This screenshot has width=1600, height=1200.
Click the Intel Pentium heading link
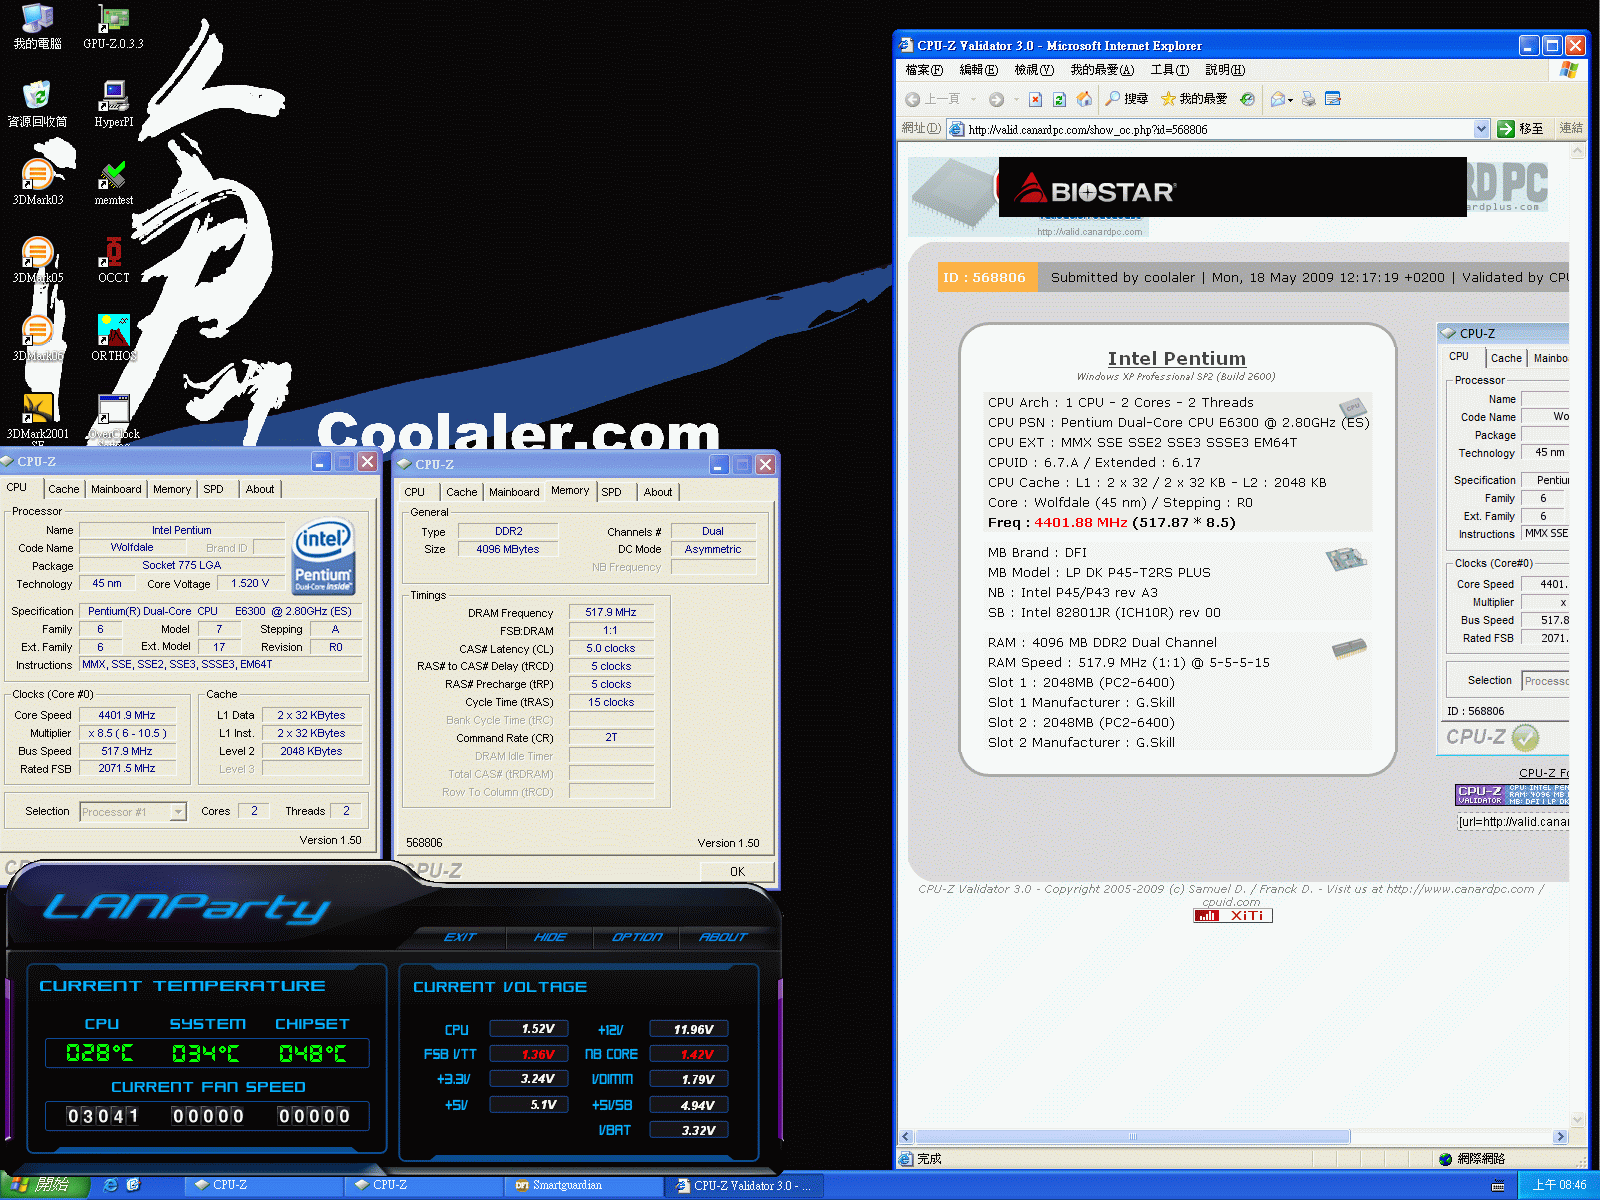coord(1176,358)
